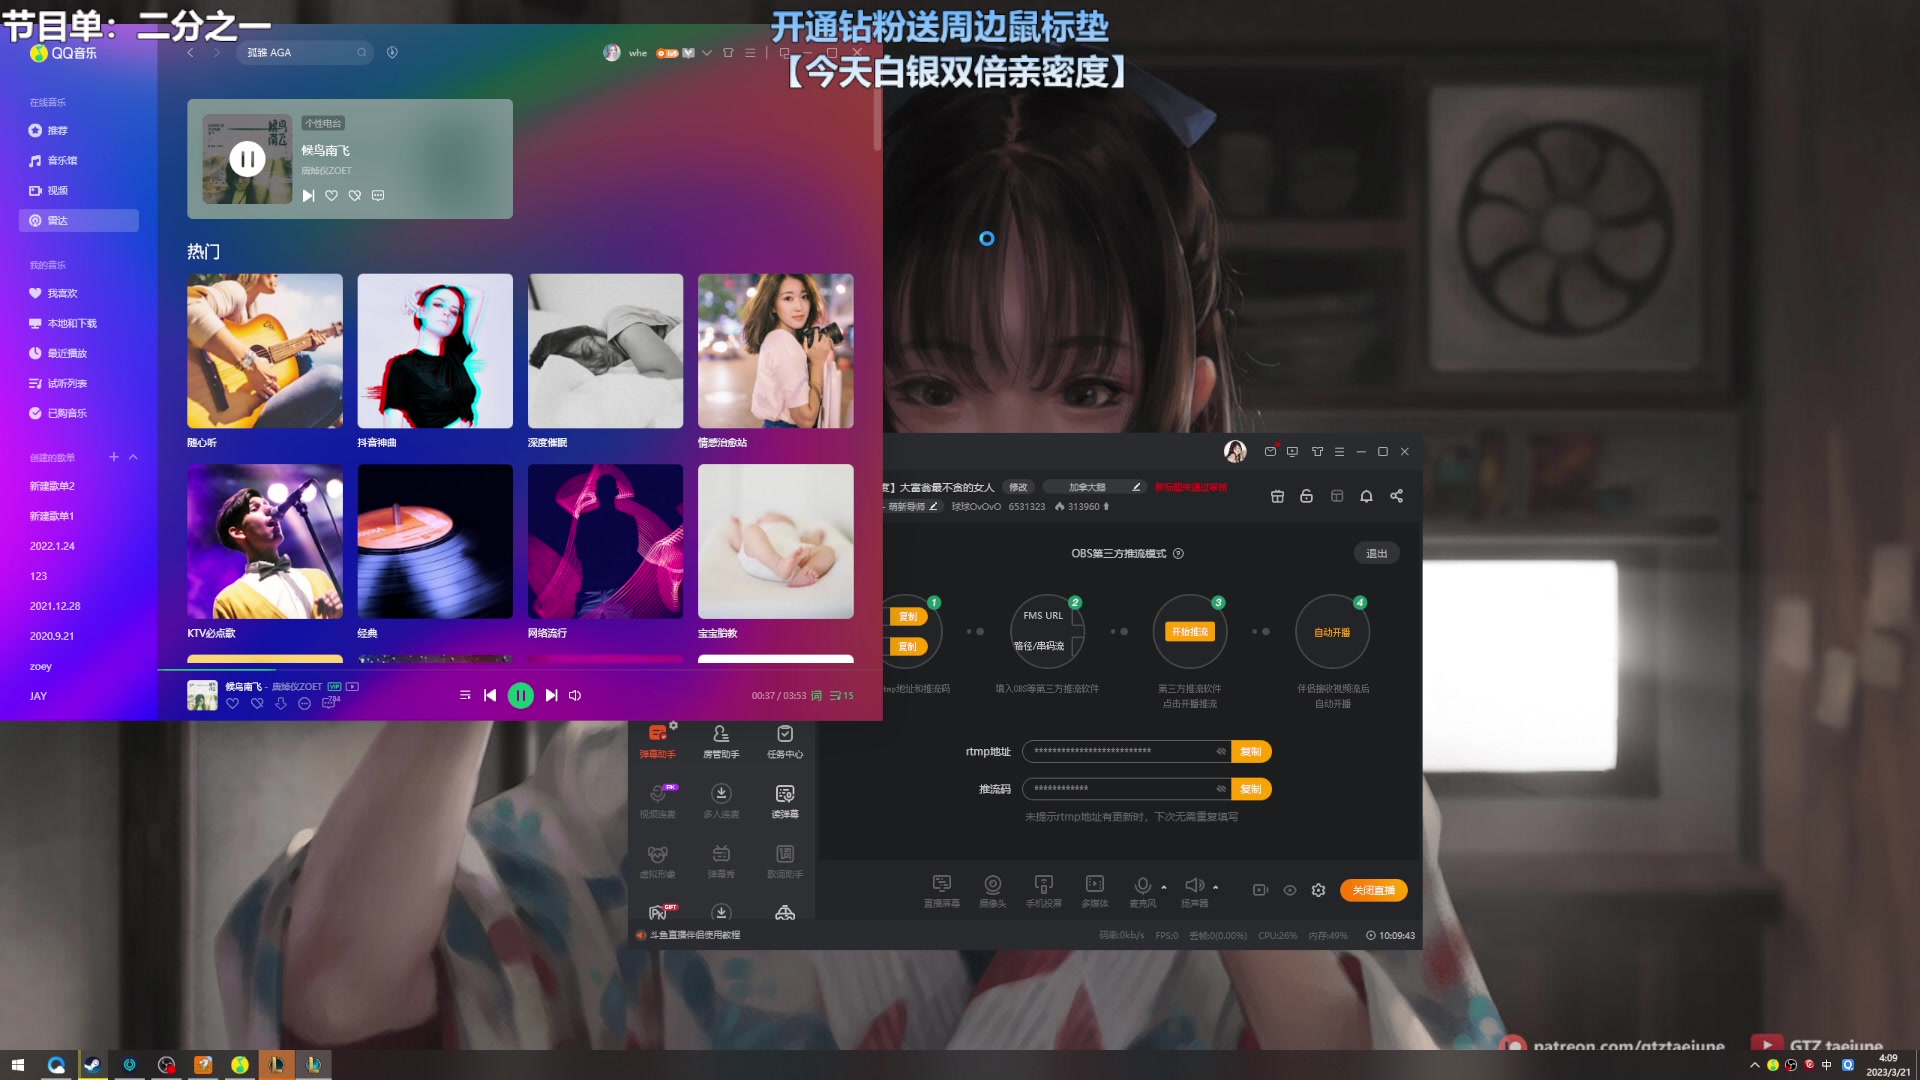Favorite the song on the radio card
The height and width of the screenshot is (1080, 1920).
click(331, 196)
